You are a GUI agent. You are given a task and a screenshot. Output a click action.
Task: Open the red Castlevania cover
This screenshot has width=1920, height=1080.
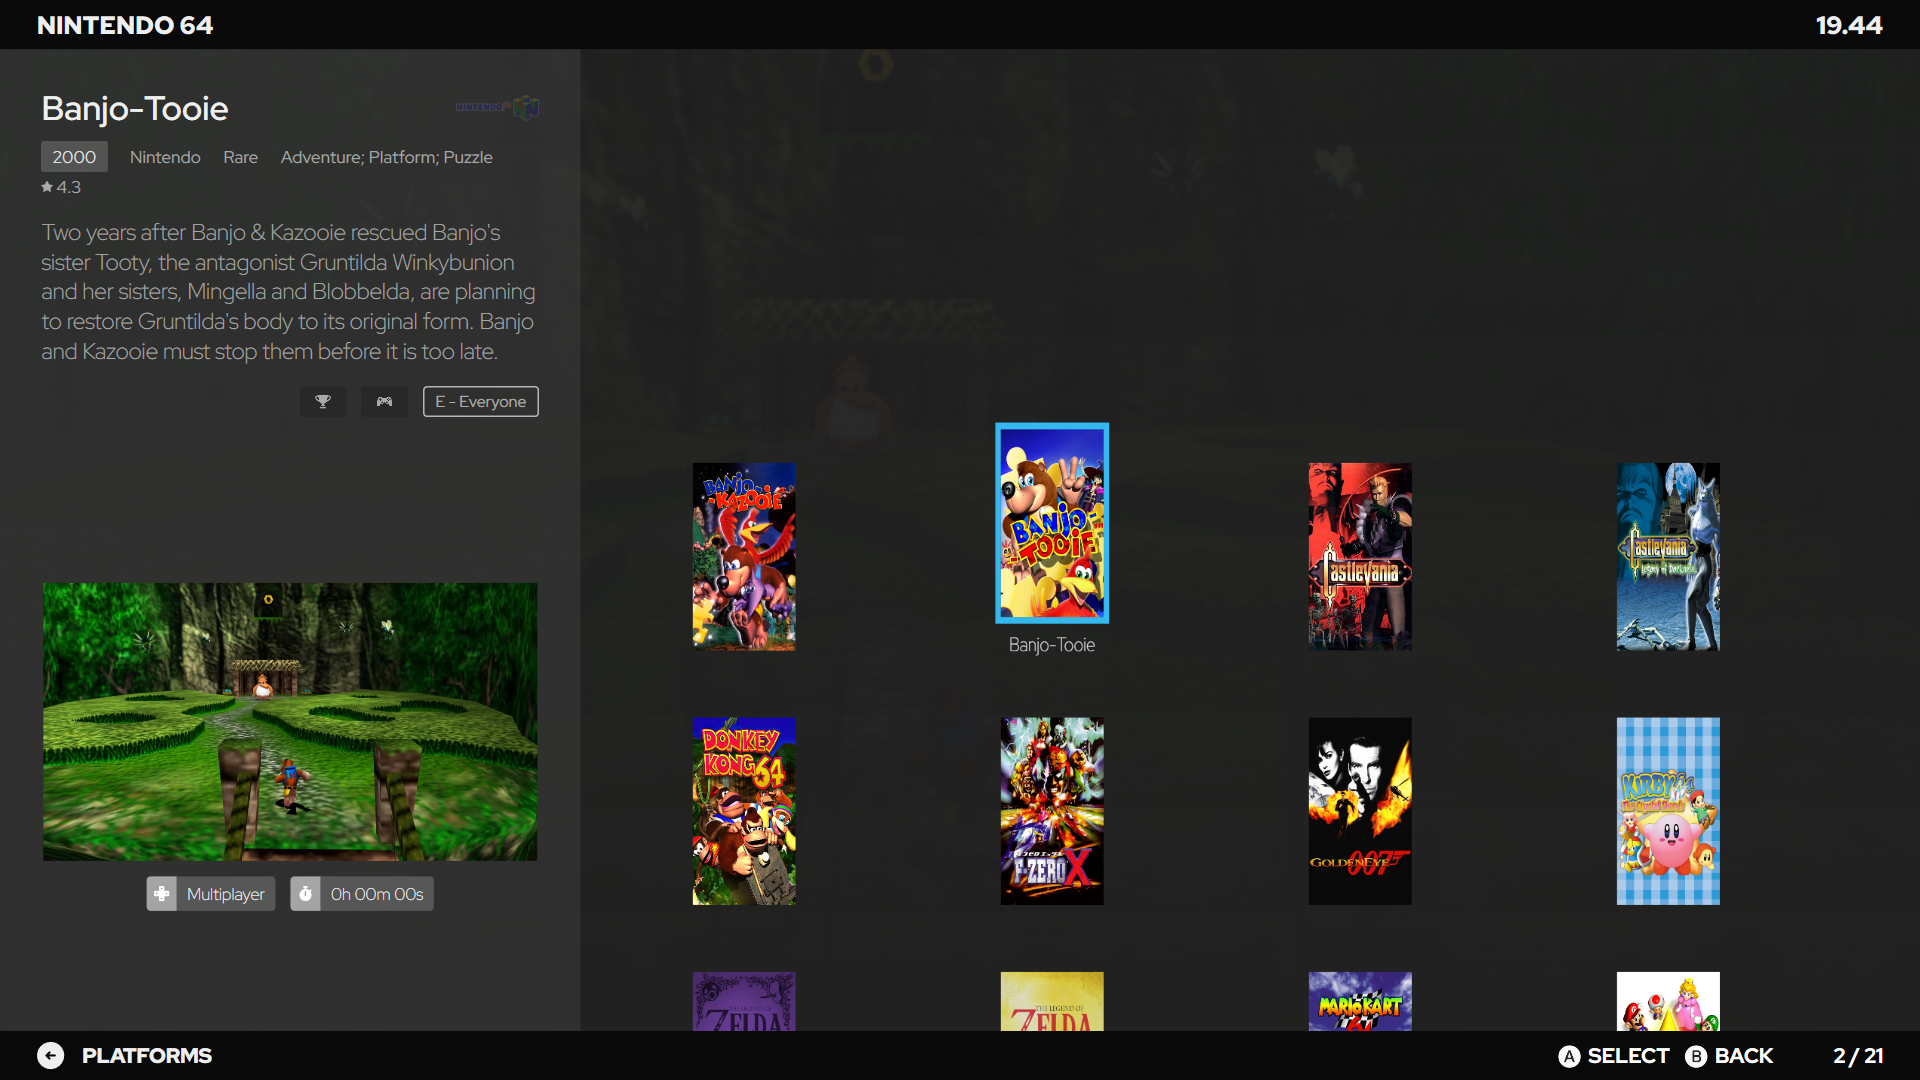(x=1360, y=557)
